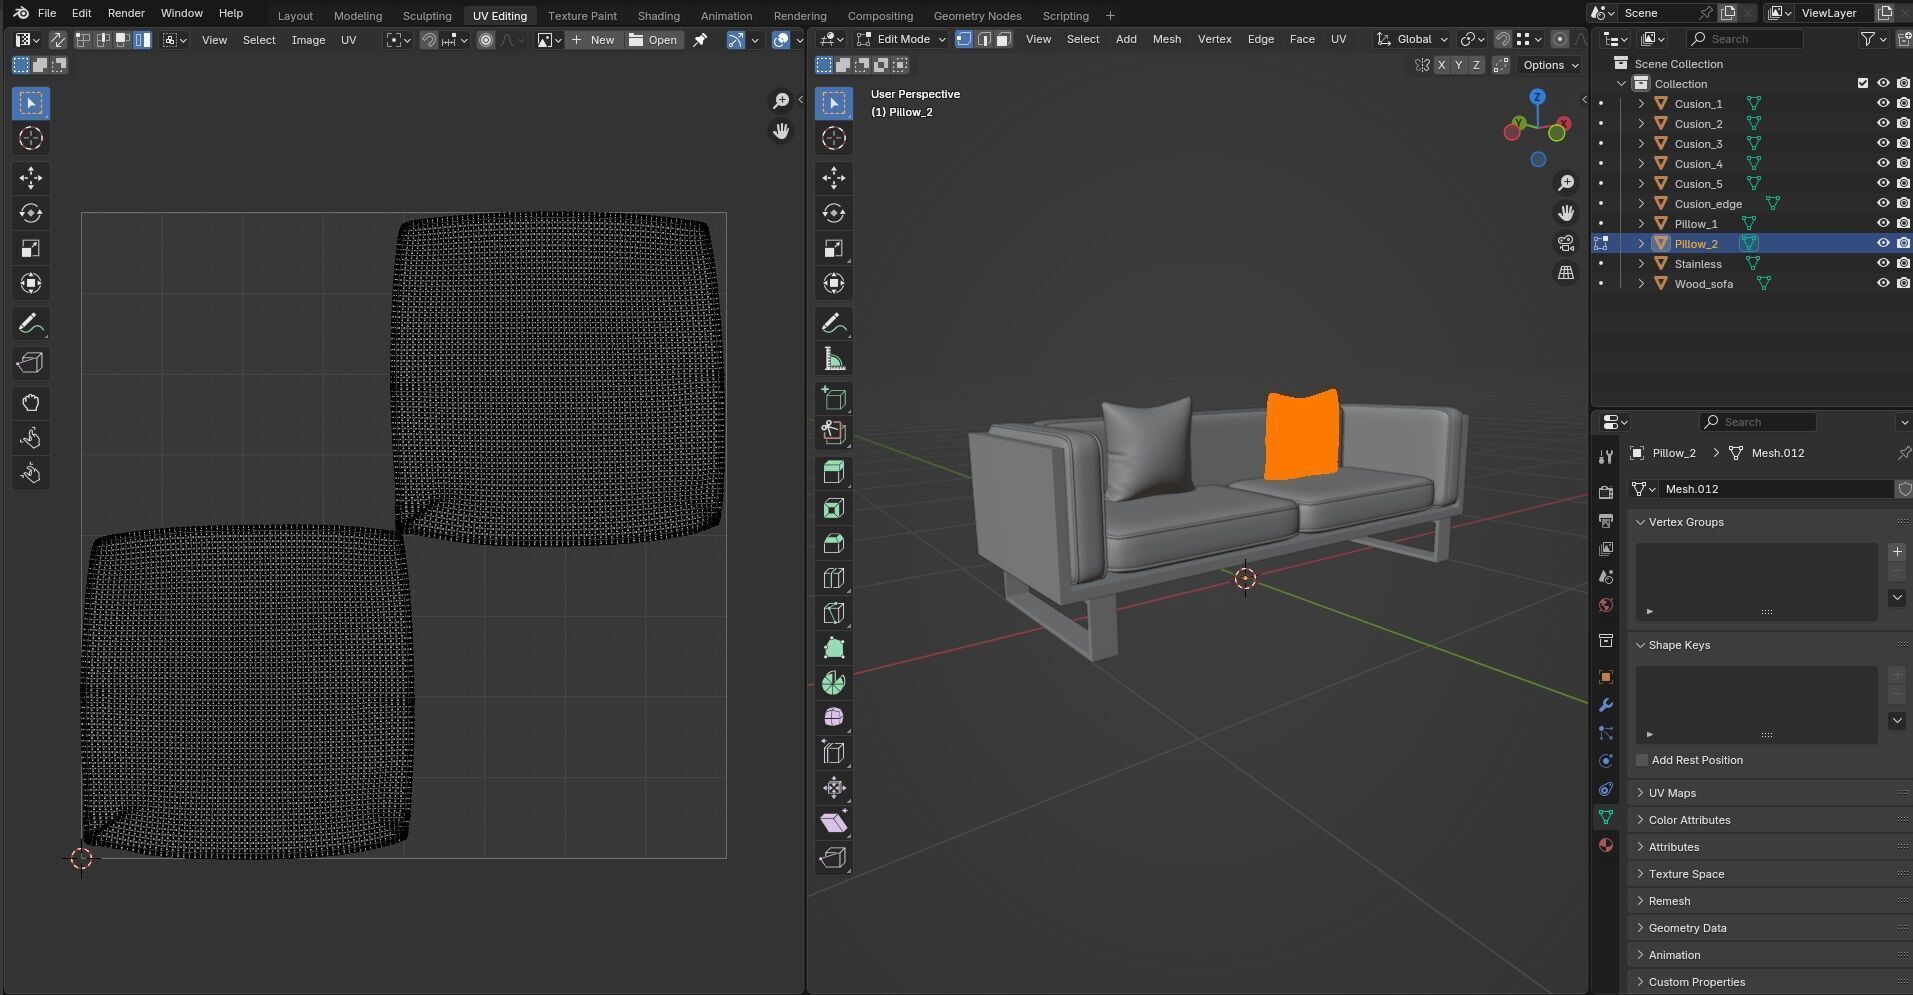Open the World properties tab

point(1606,605)
